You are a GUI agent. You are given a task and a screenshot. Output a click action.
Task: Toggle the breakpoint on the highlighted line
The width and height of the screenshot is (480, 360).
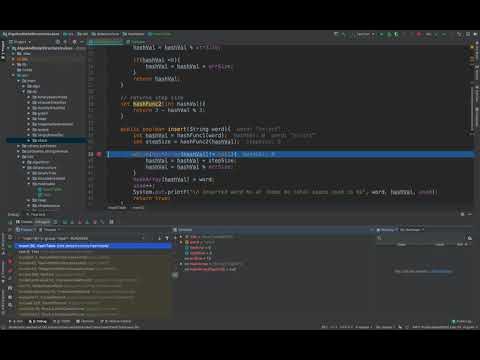point(99,154)
